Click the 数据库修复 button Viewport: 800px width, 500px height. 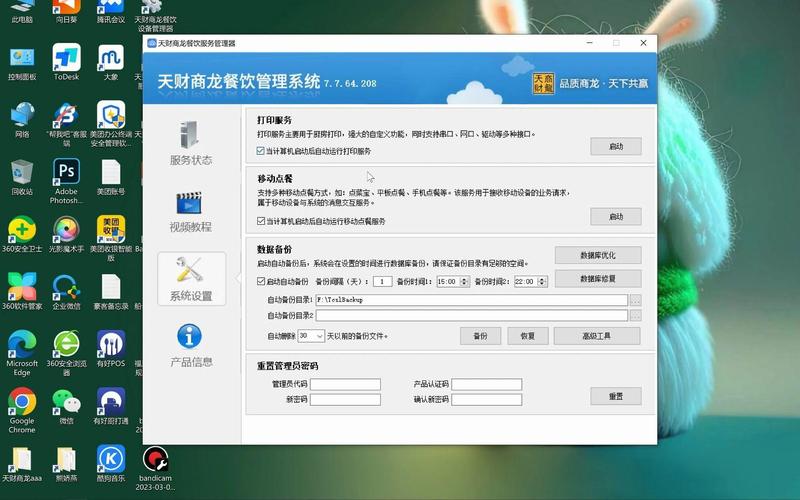coord(598,279)
